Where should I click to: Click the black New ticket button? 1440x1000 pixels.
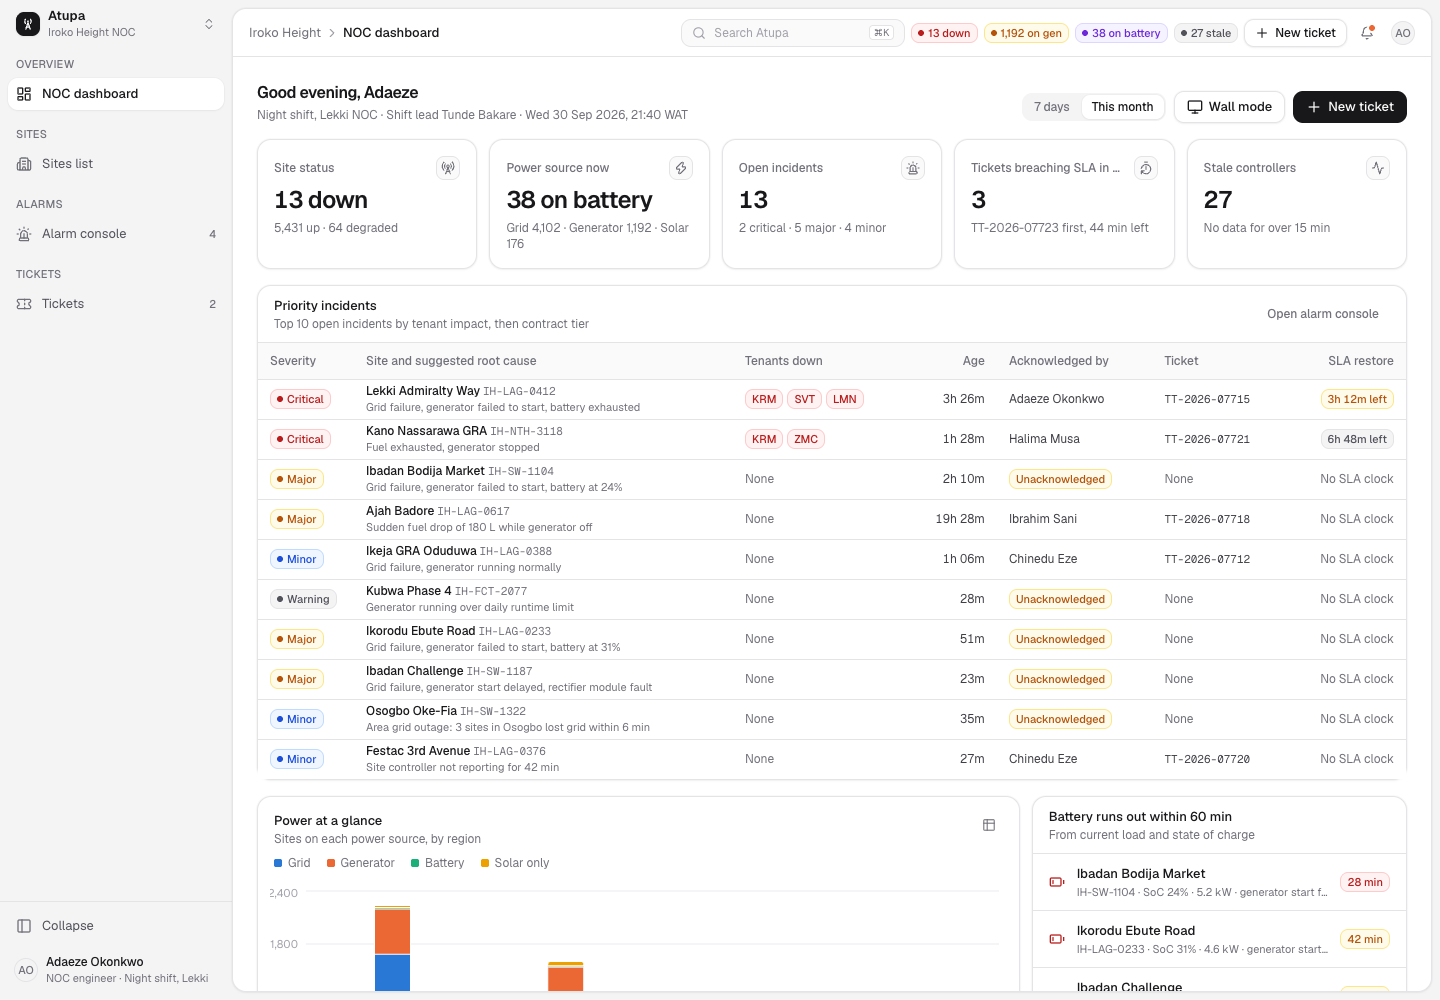(1350, 107)
